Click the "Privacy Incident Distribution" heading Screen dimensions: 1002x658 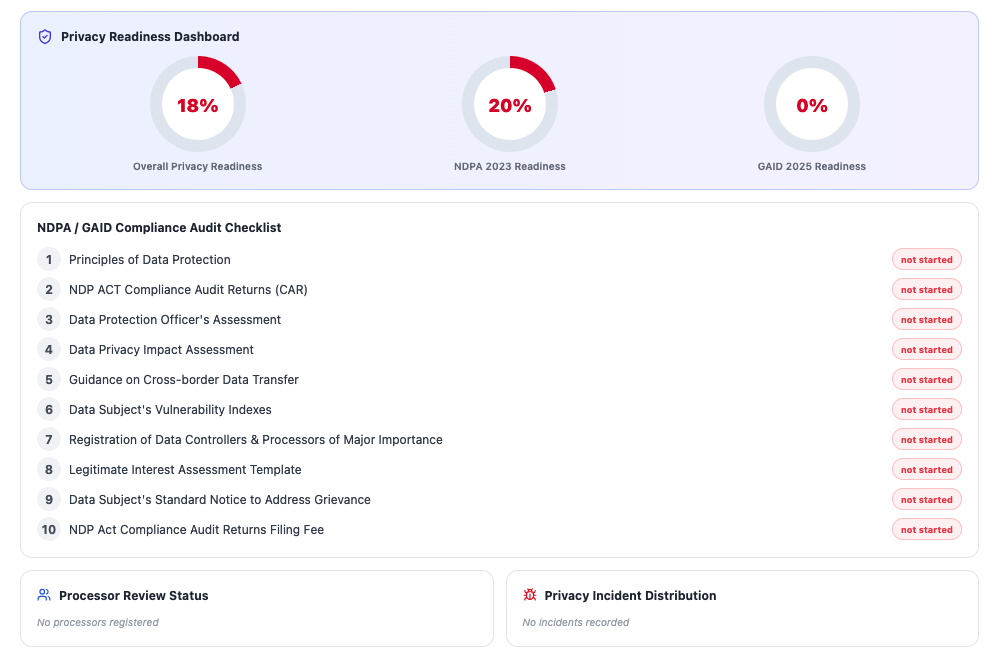click(630, 596)
